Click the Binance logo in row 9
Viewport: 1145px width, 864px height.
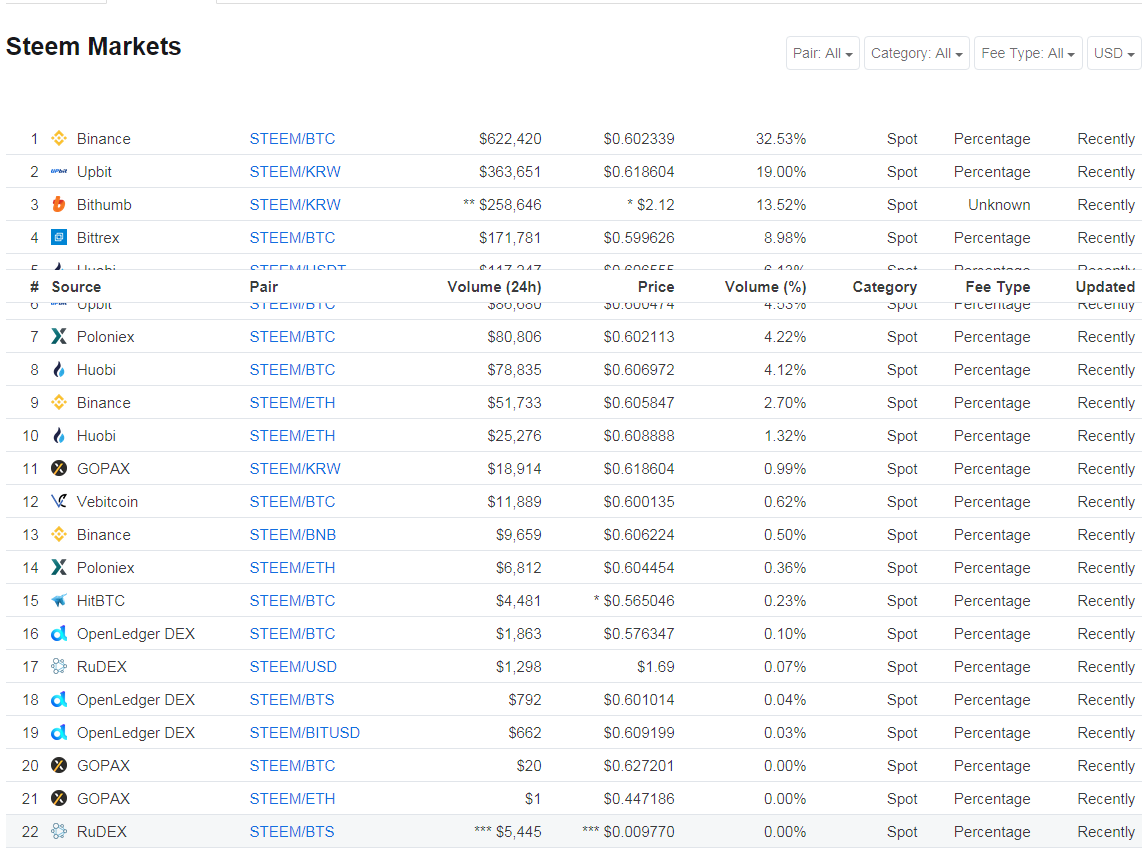point(59,402)
